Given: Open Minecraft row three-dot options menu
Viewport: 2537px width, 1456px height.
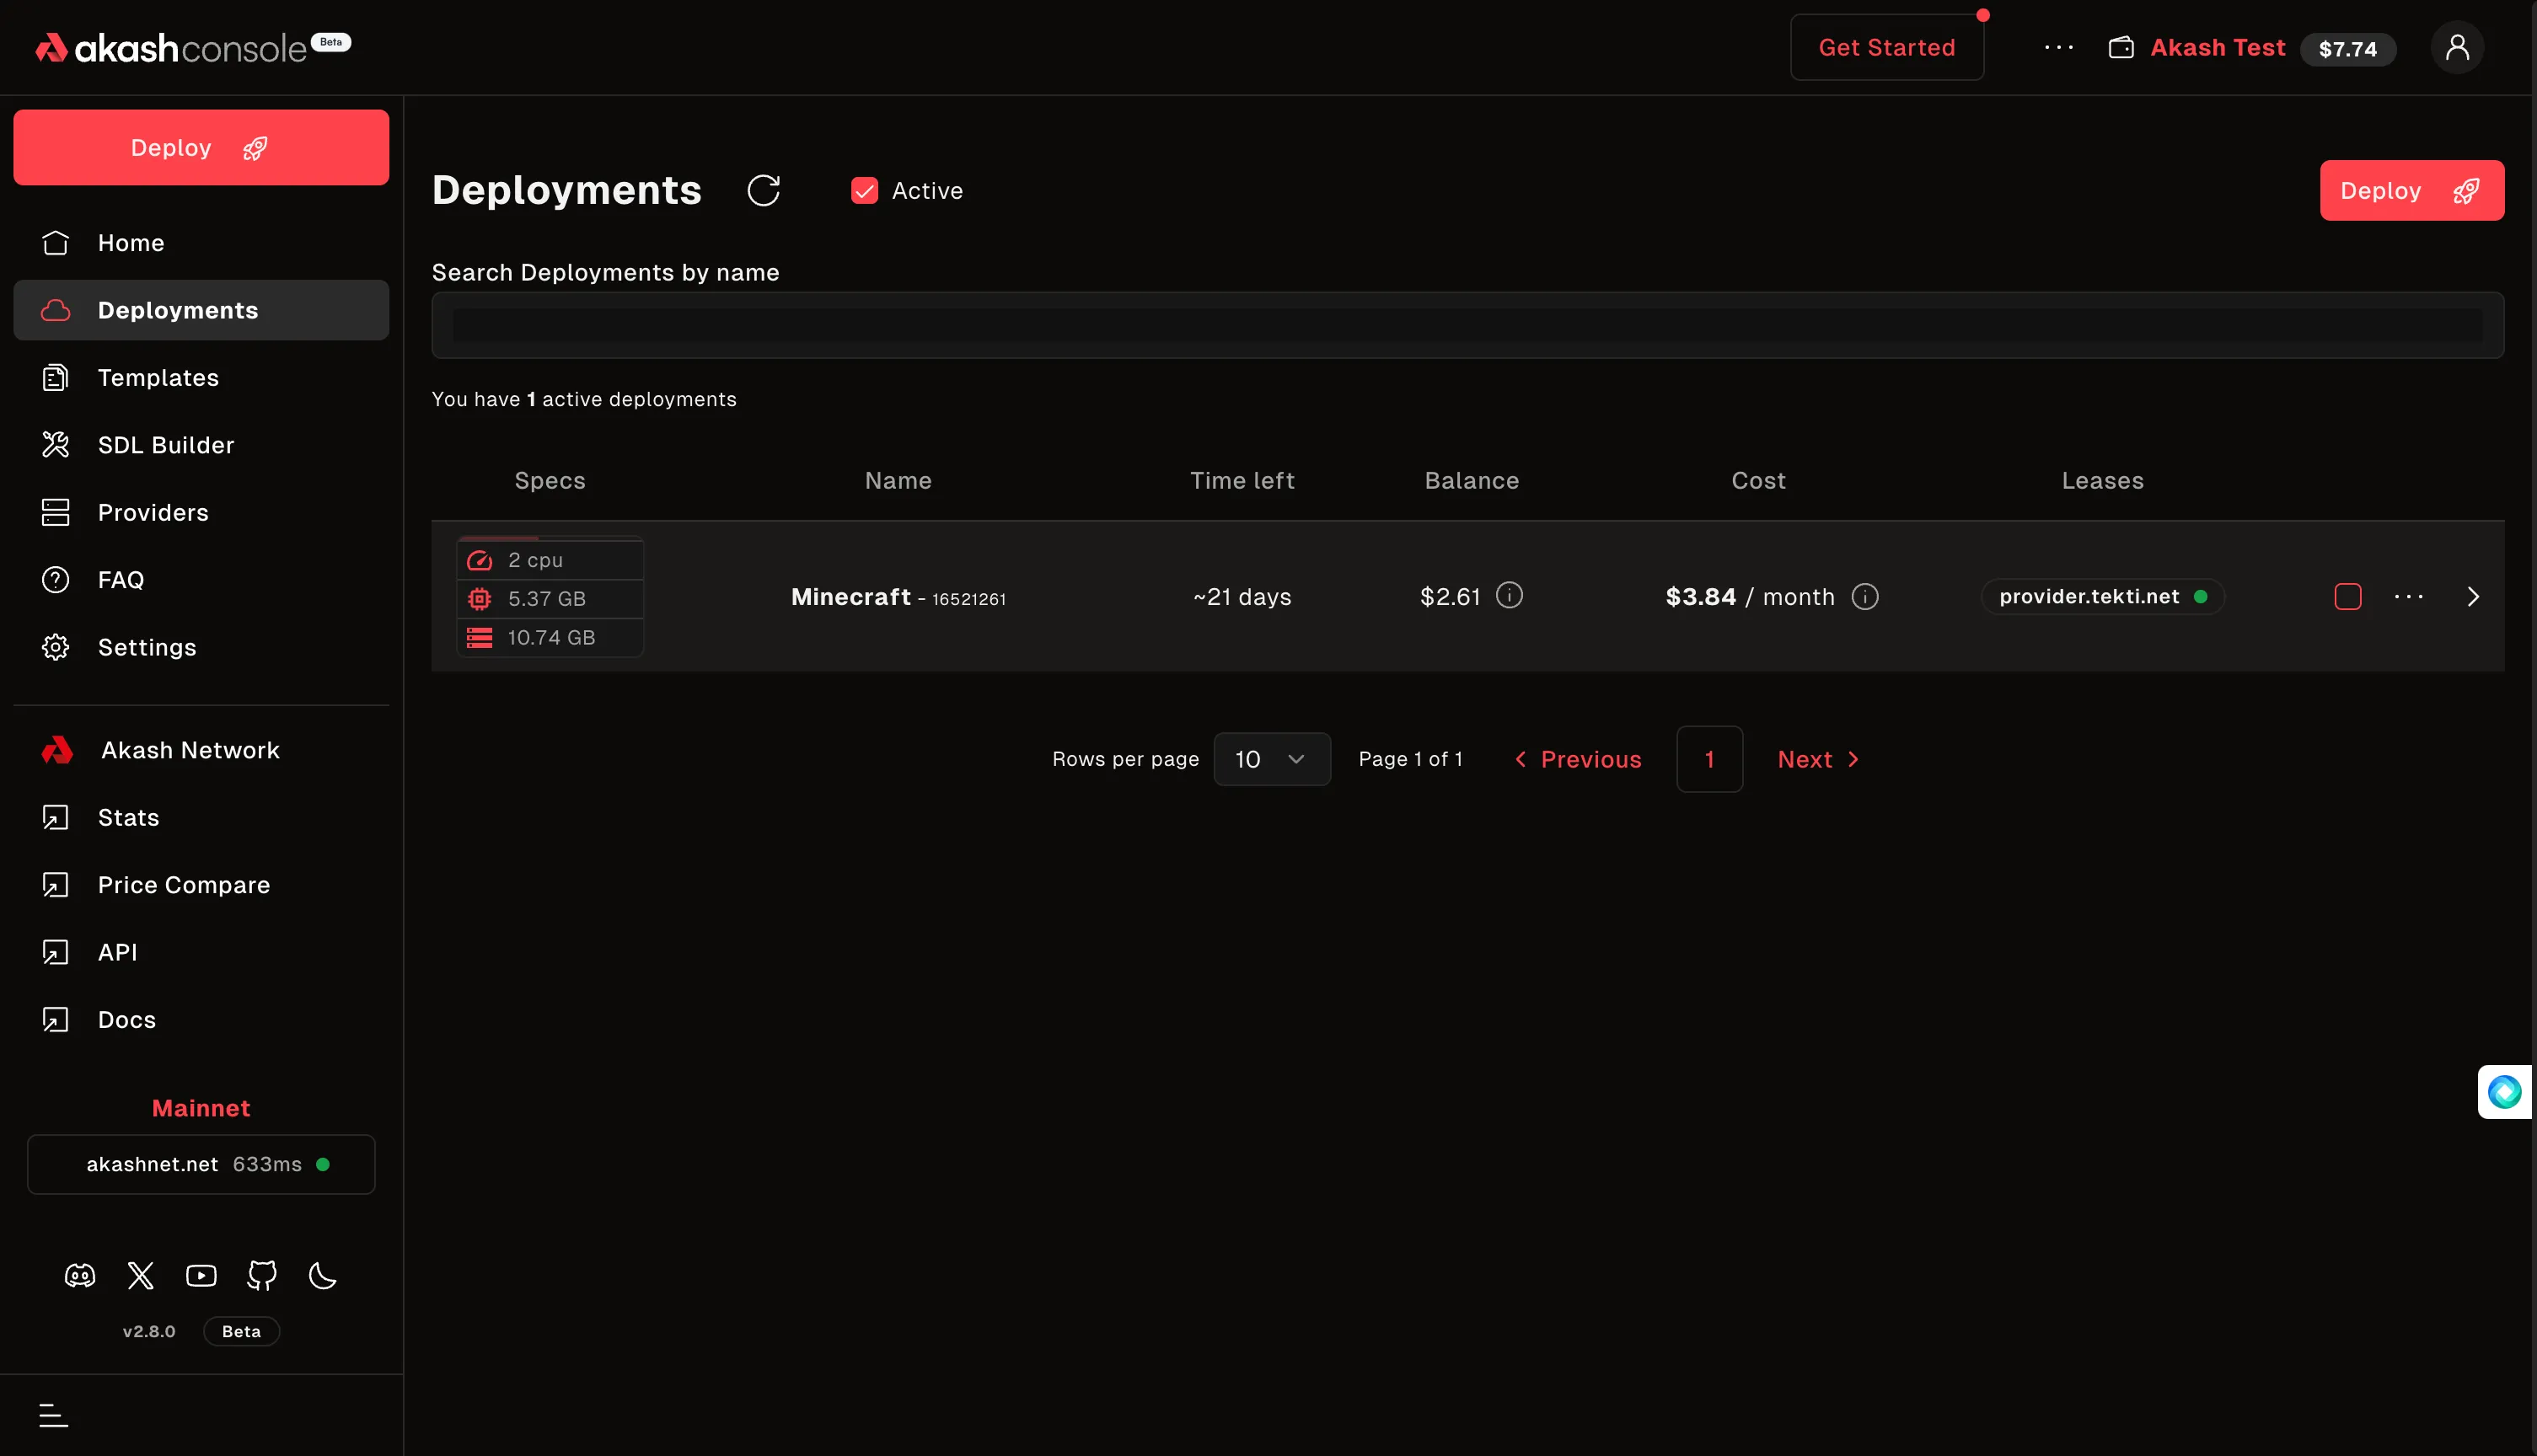Looking at the screenshot, I should tap(2409, 597).
